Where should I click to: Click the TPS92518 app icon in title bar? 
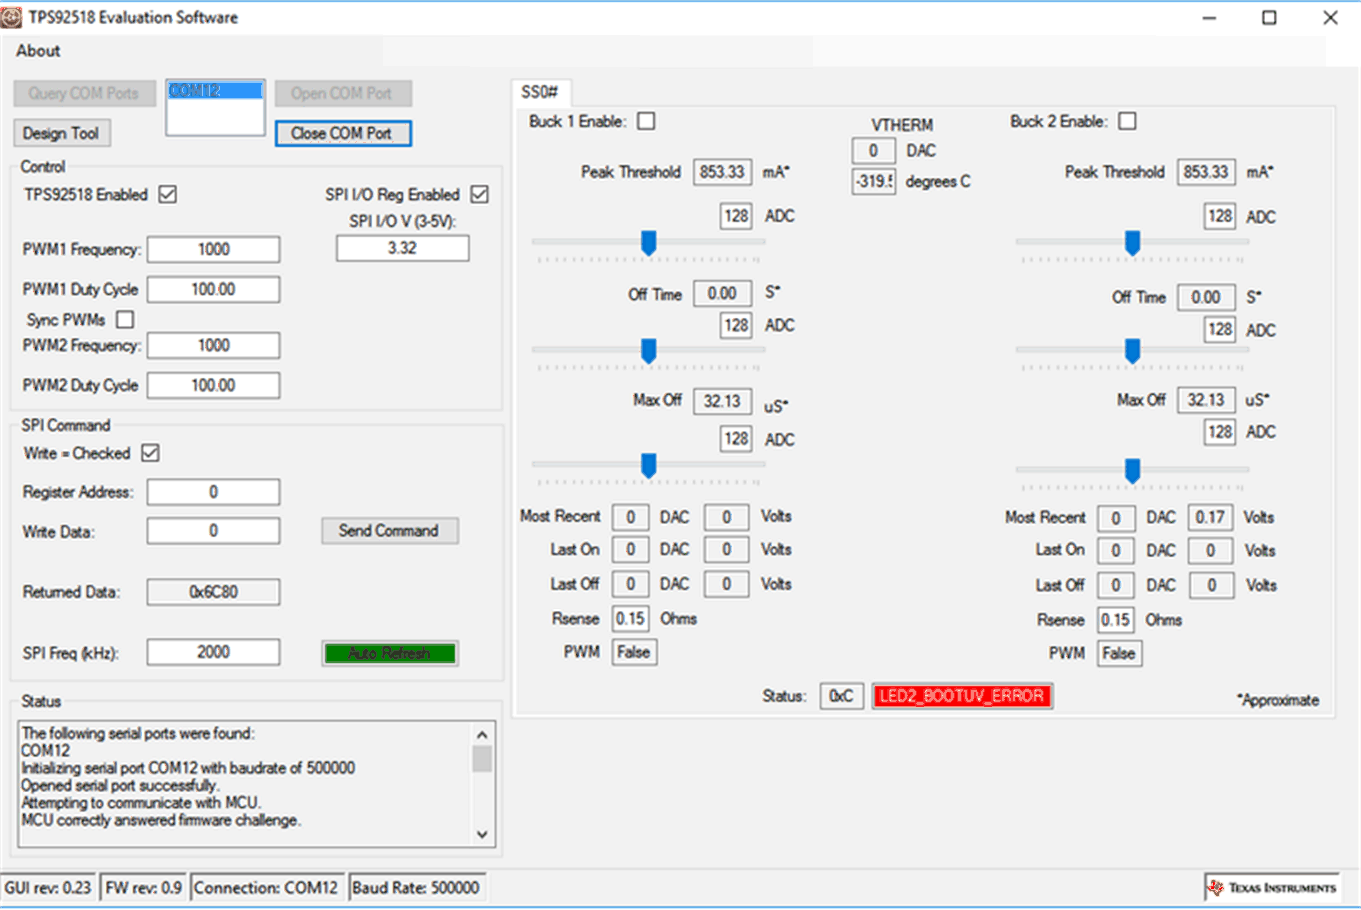pyautogui.click(x=11, y=17)
